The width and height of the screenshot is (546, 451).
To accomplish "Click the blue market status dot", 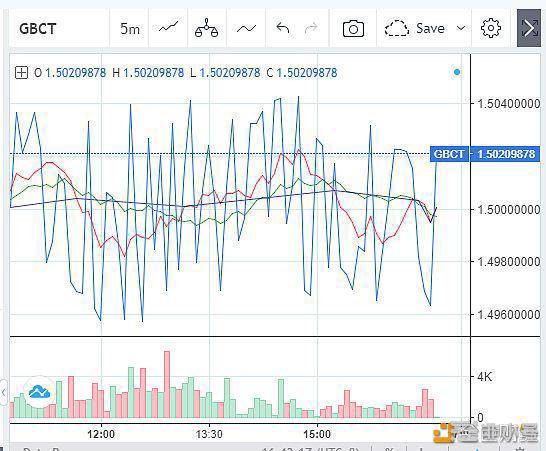I will [457, 72].
